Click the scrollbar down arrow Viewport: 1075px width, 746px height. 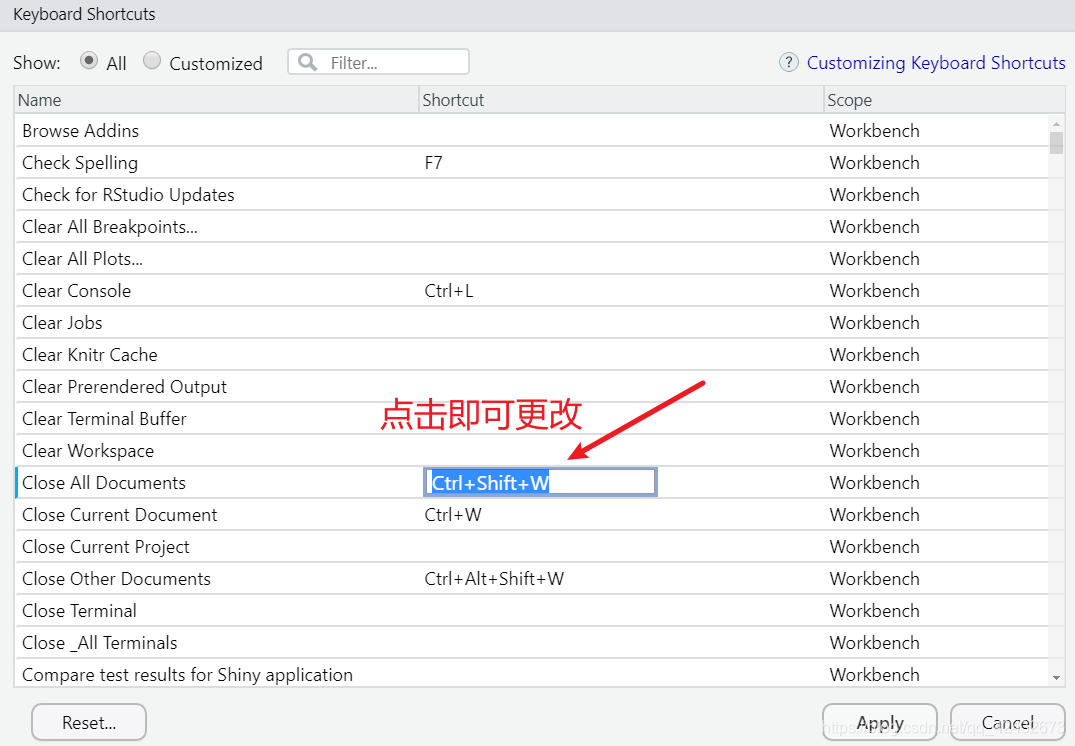pyautogui.click(x=1056, y=677)
